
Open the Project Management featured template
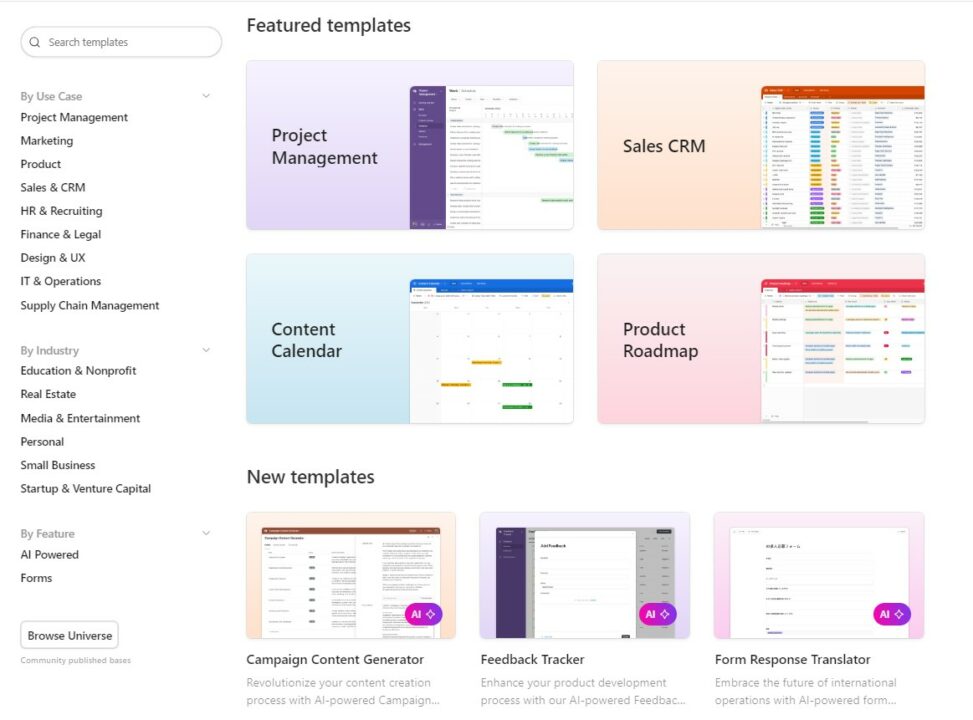tap(410, 146)
